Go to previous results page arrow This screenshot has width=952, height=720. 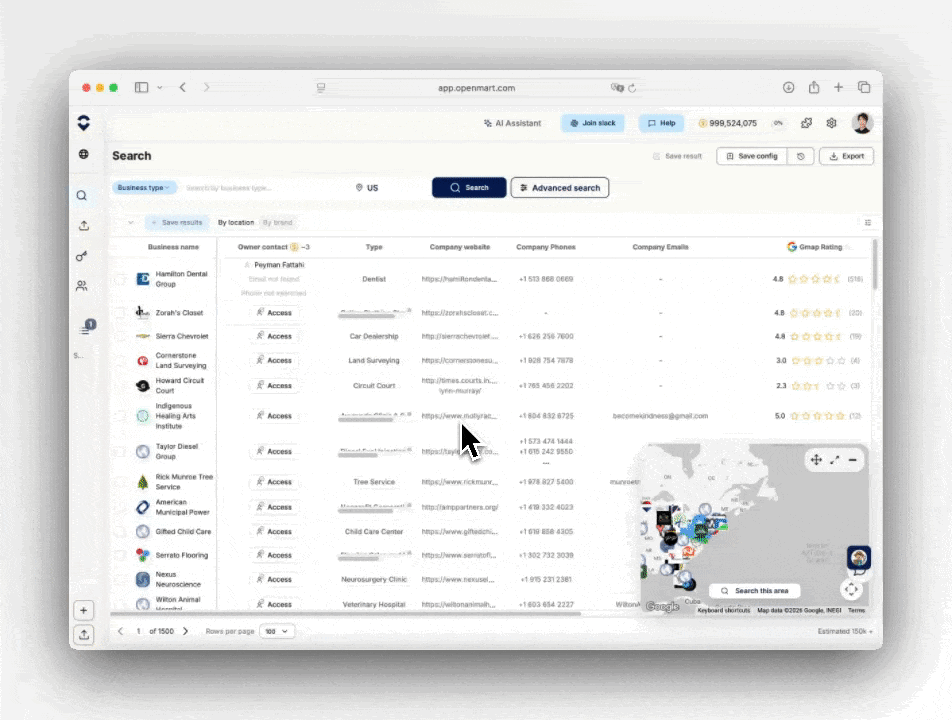120,631
